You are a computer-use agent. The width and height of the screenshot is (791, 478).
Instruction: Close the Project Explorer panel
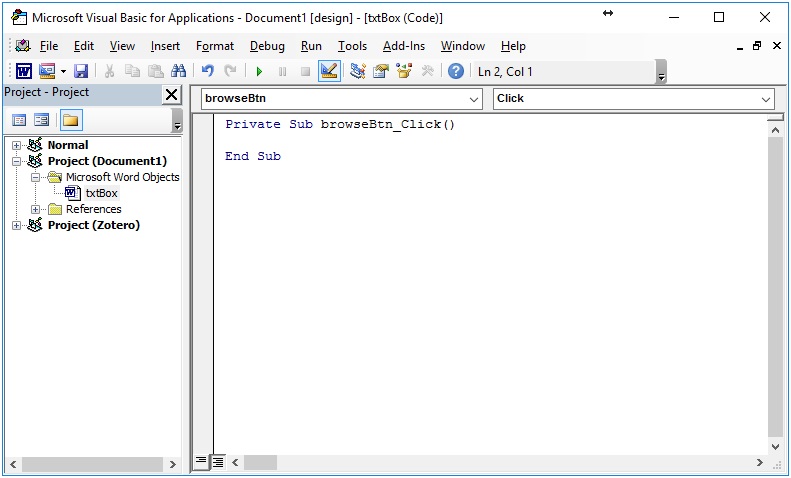pos(172,94)
